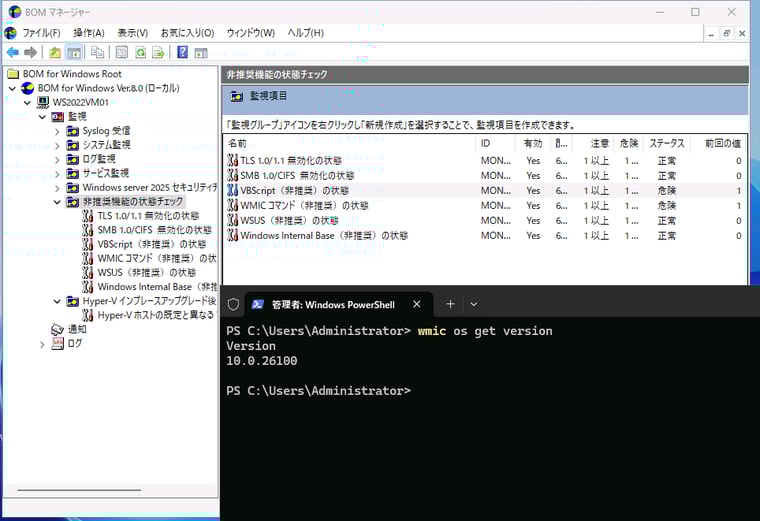Sort list by ID column header

click(x=495, y=143)
